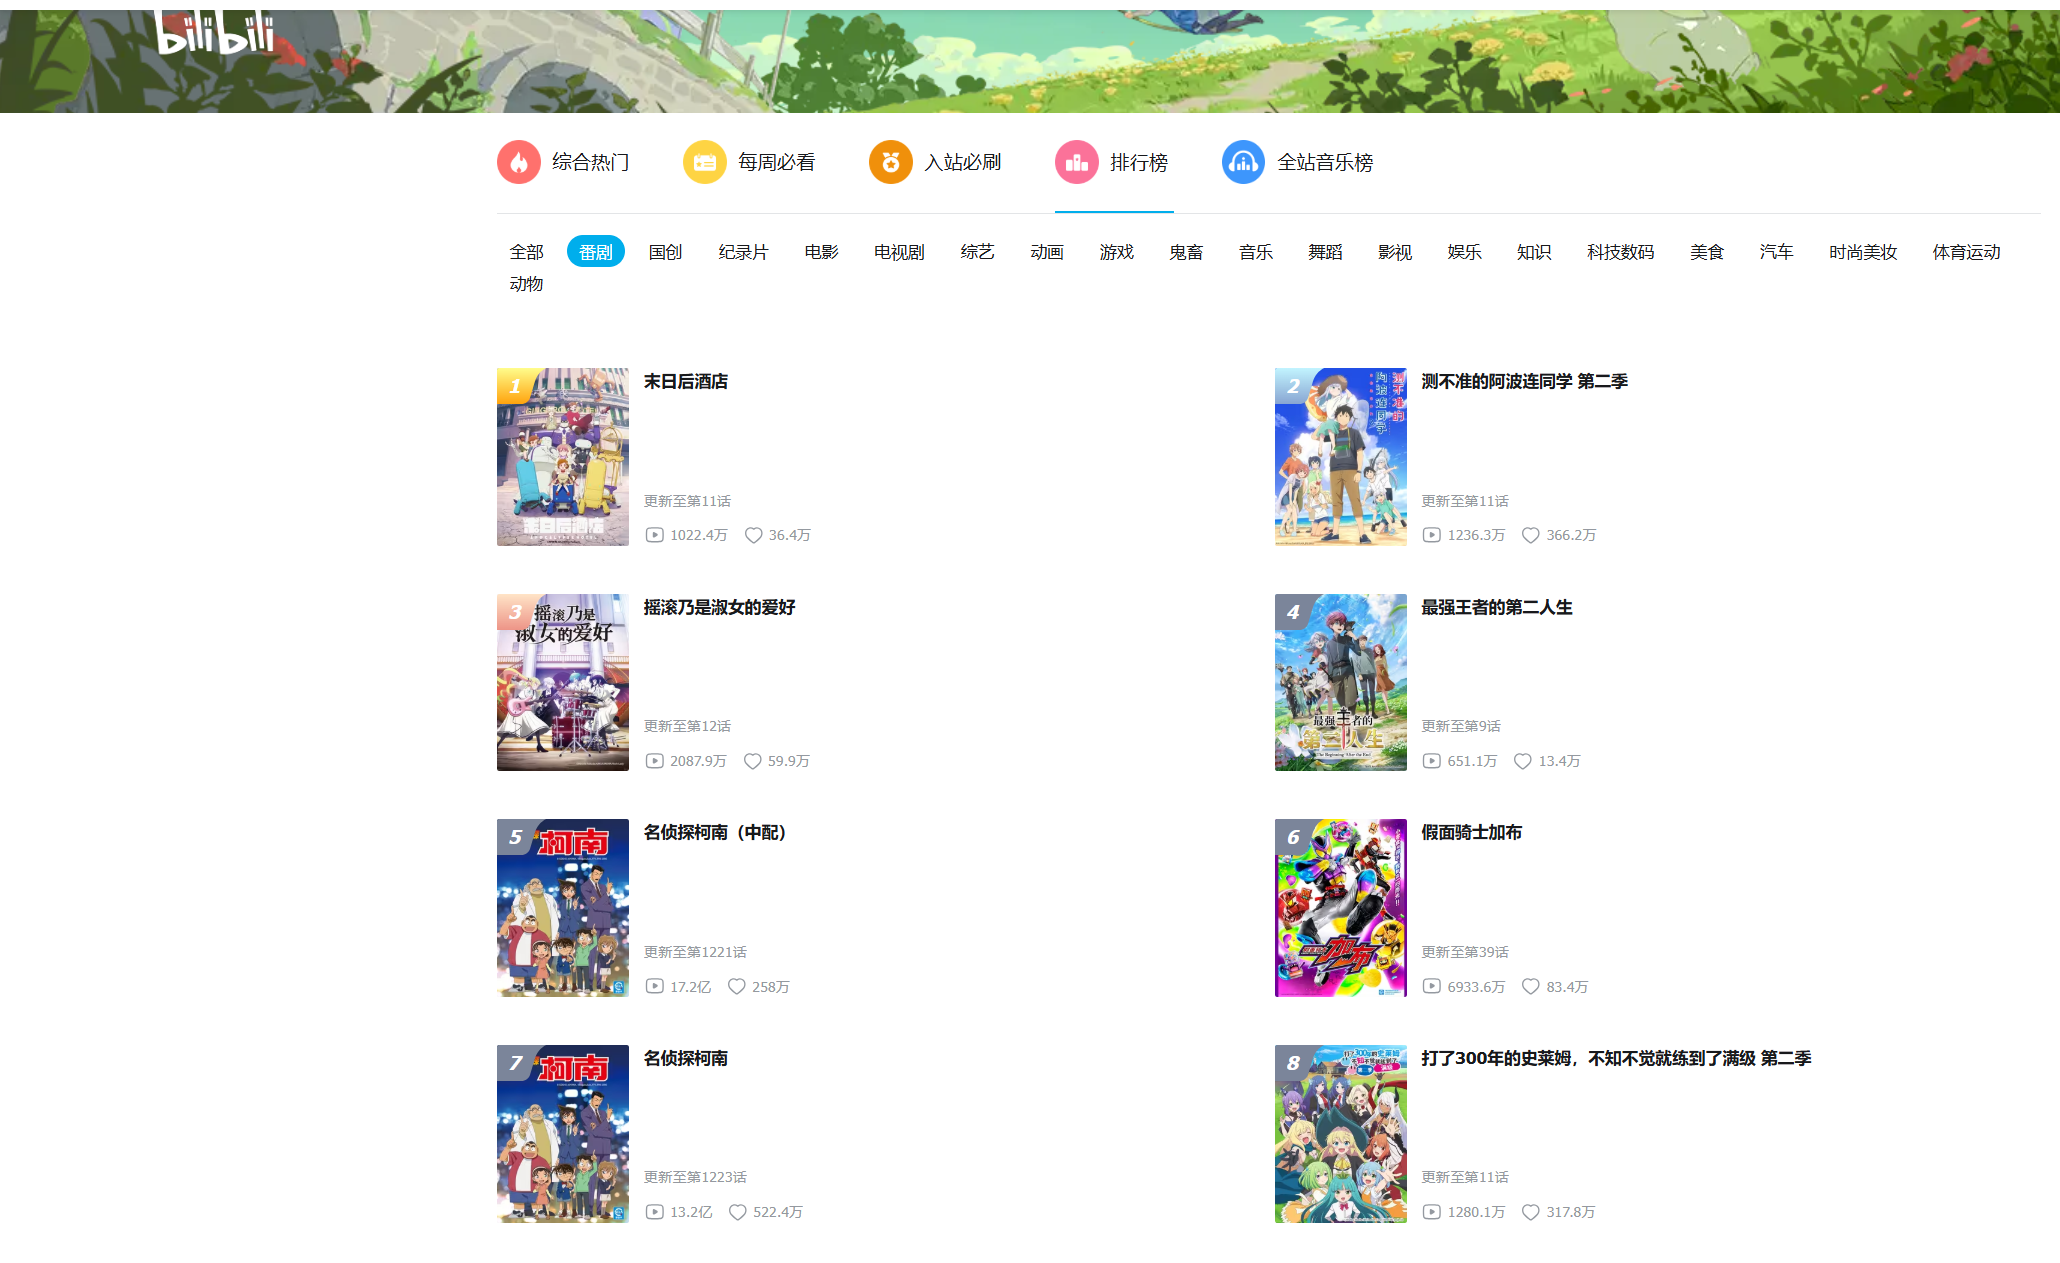Open the 假面骑士加布 title link

[x=1472, y=833]
